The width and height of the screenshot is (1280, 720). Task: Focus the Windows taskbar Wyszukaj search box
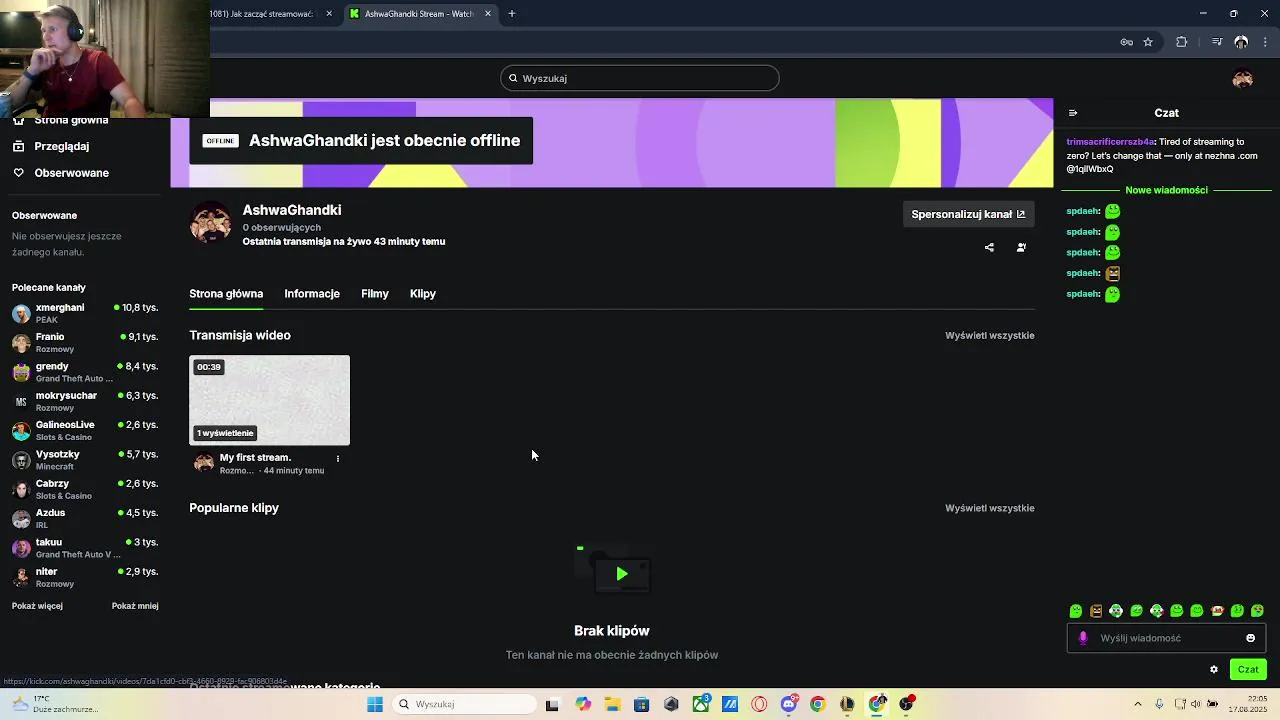[x=464, y=704]
